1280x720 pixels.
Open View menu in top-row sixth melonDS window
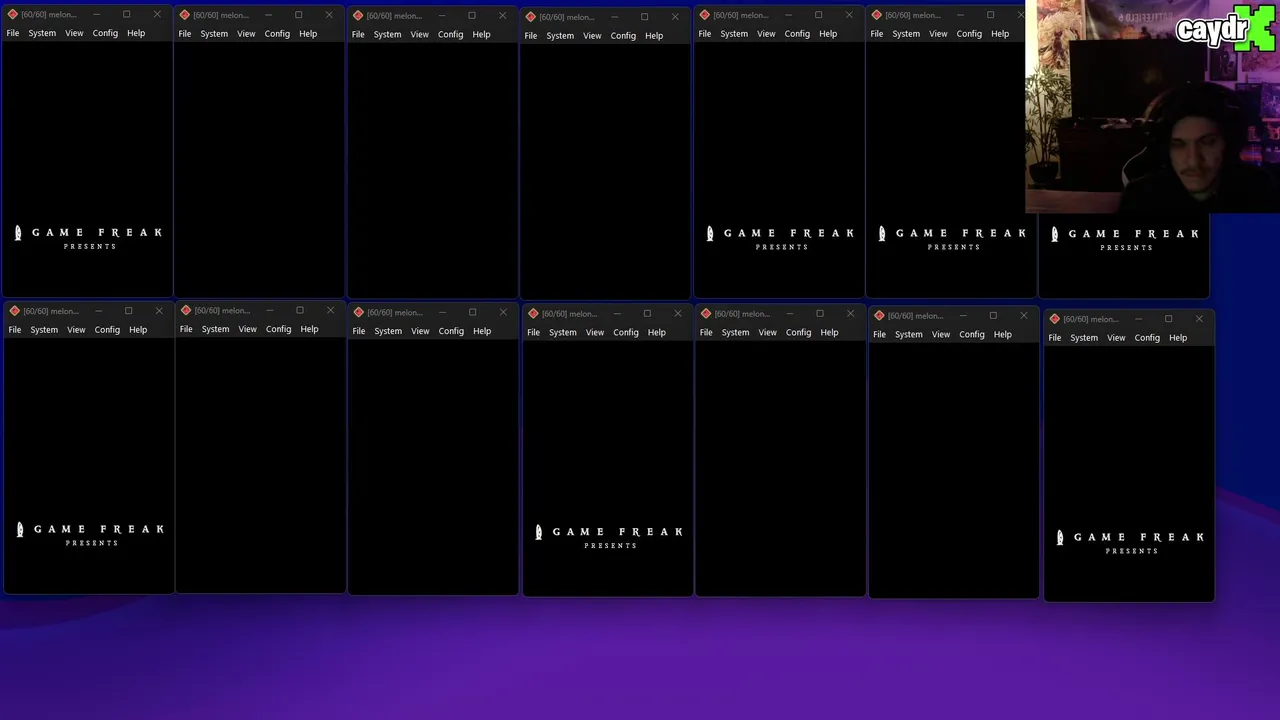(938, 34)
